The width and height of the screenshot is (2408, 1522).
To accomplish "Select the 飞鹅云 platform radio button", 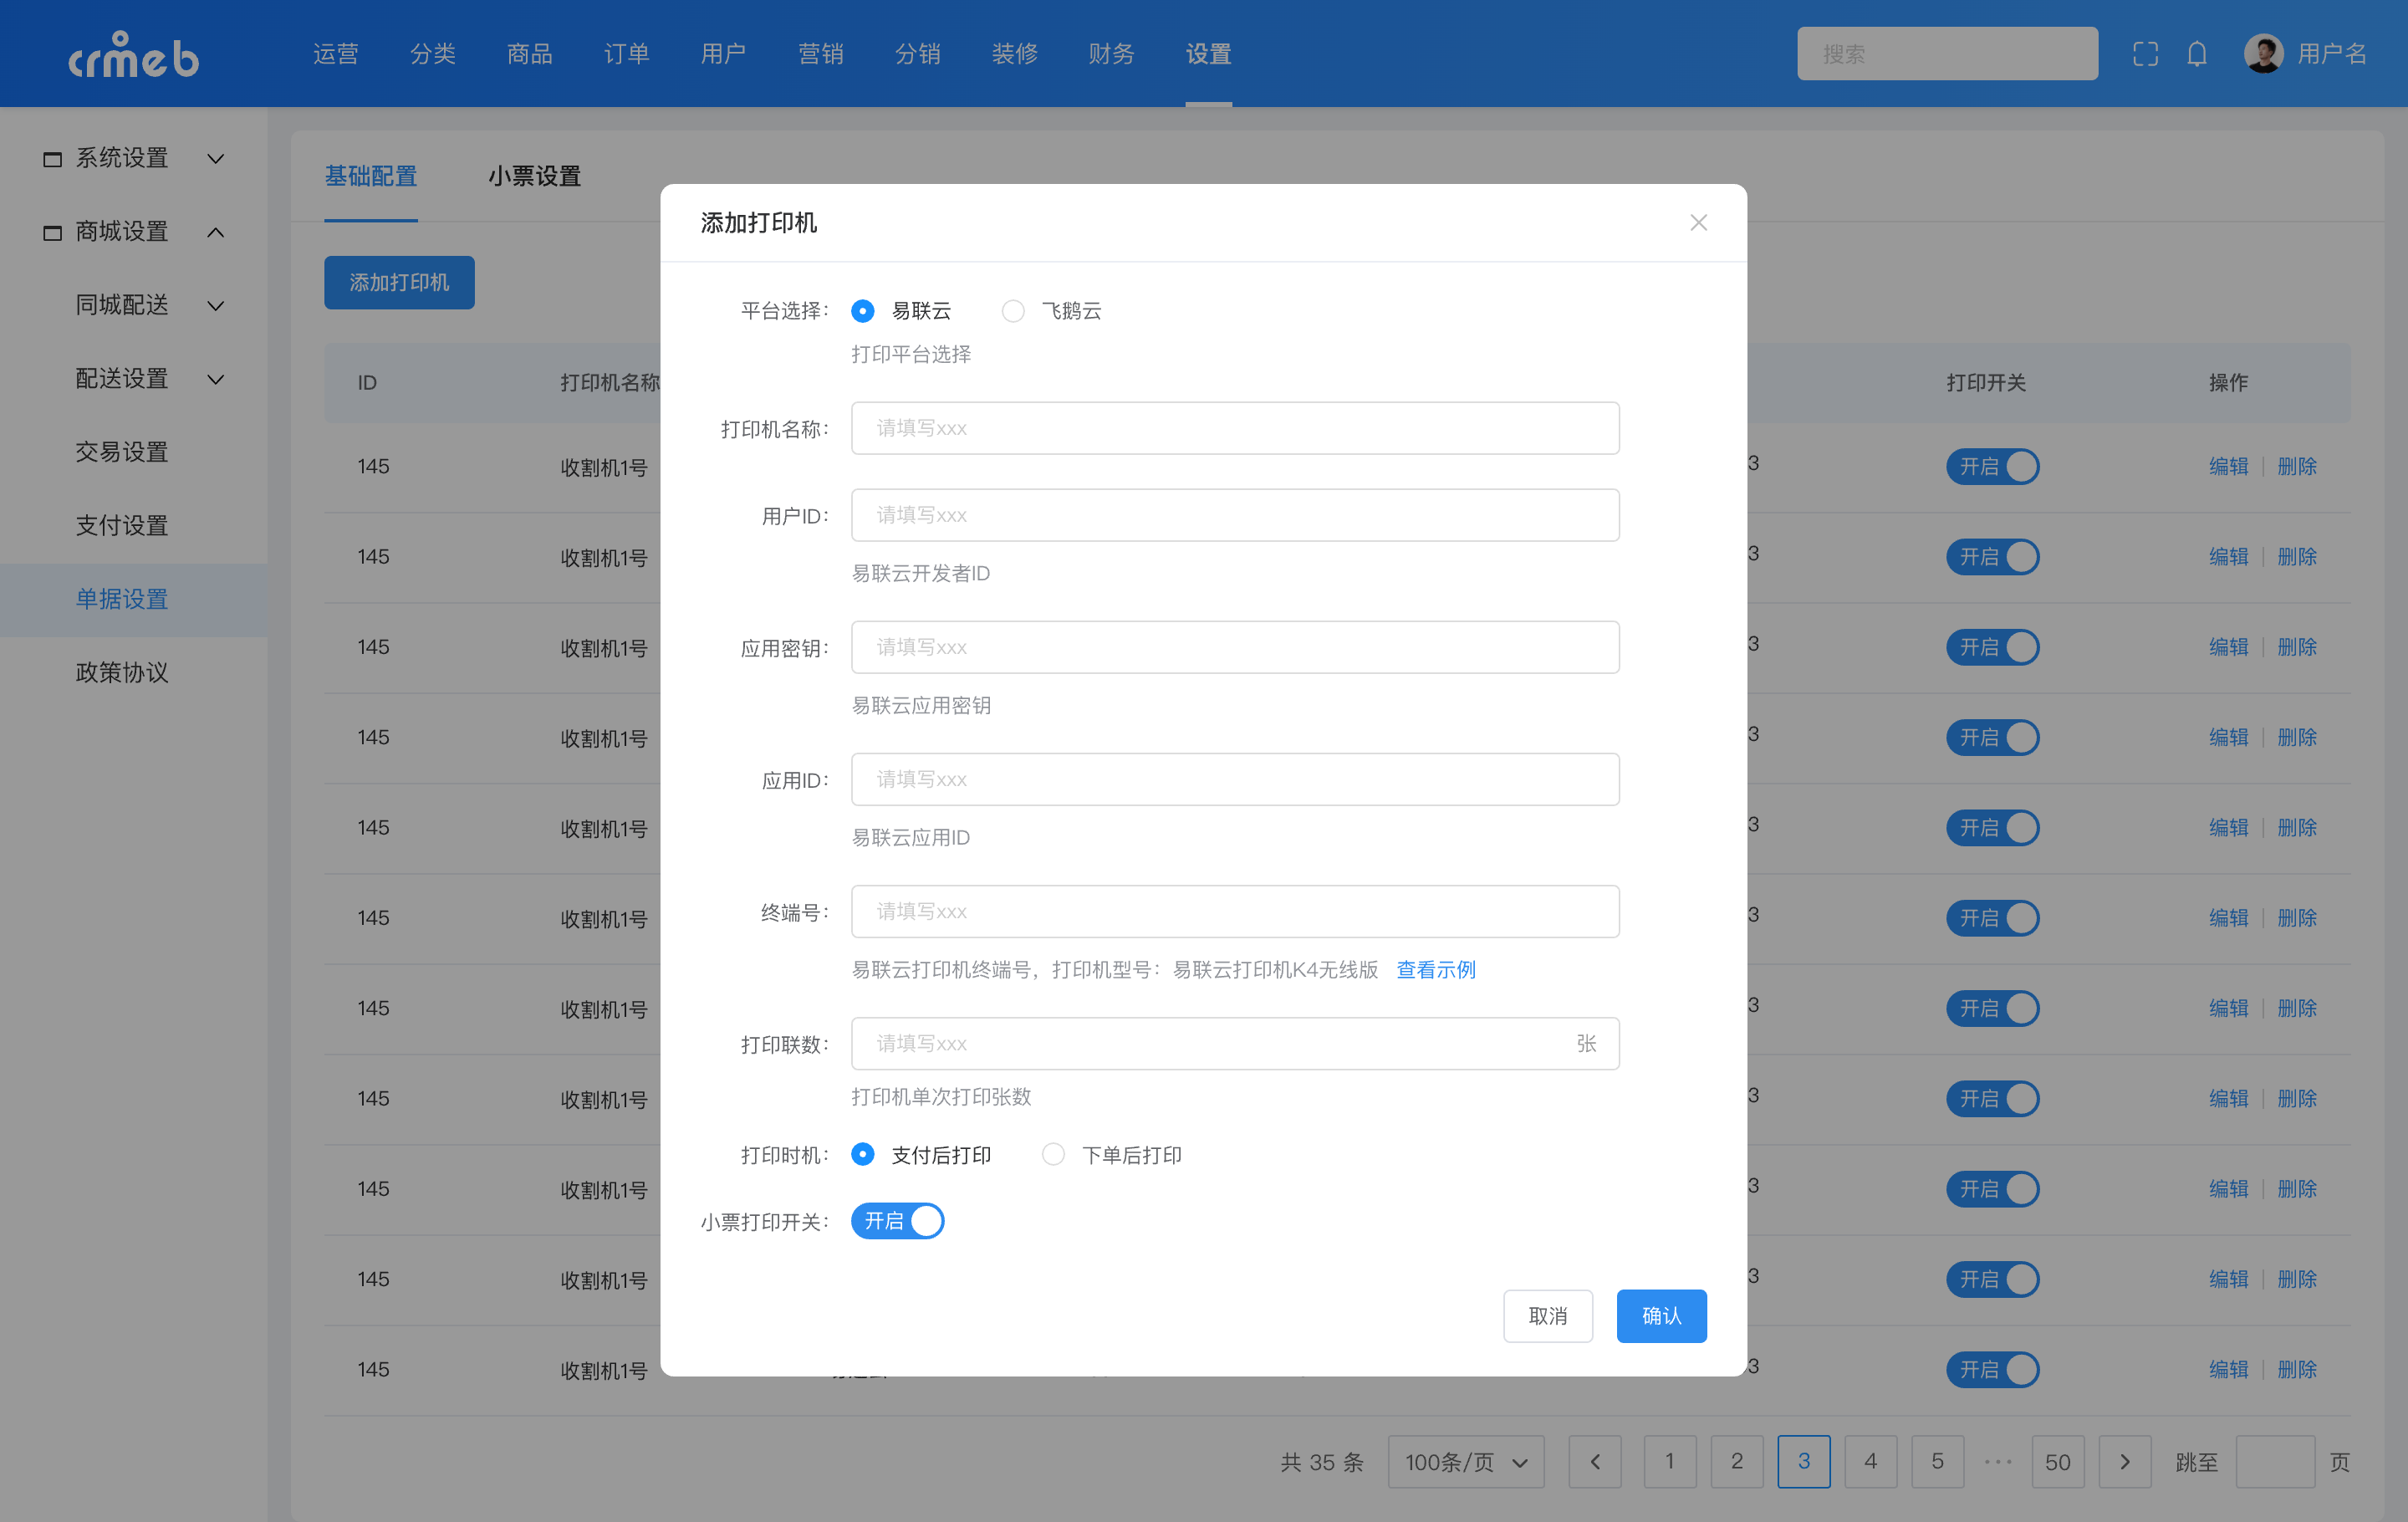I will click(x=1013, y=311).
